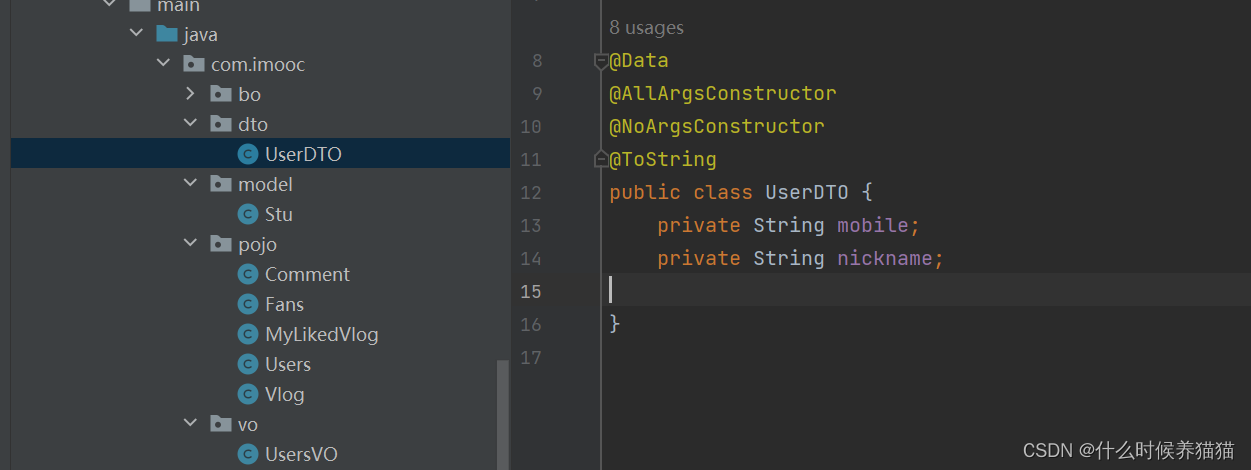The width and height of the screenshot is (1251, 470).
Task: Click the @AllArgsConstructor annotation
Action: 722,93
